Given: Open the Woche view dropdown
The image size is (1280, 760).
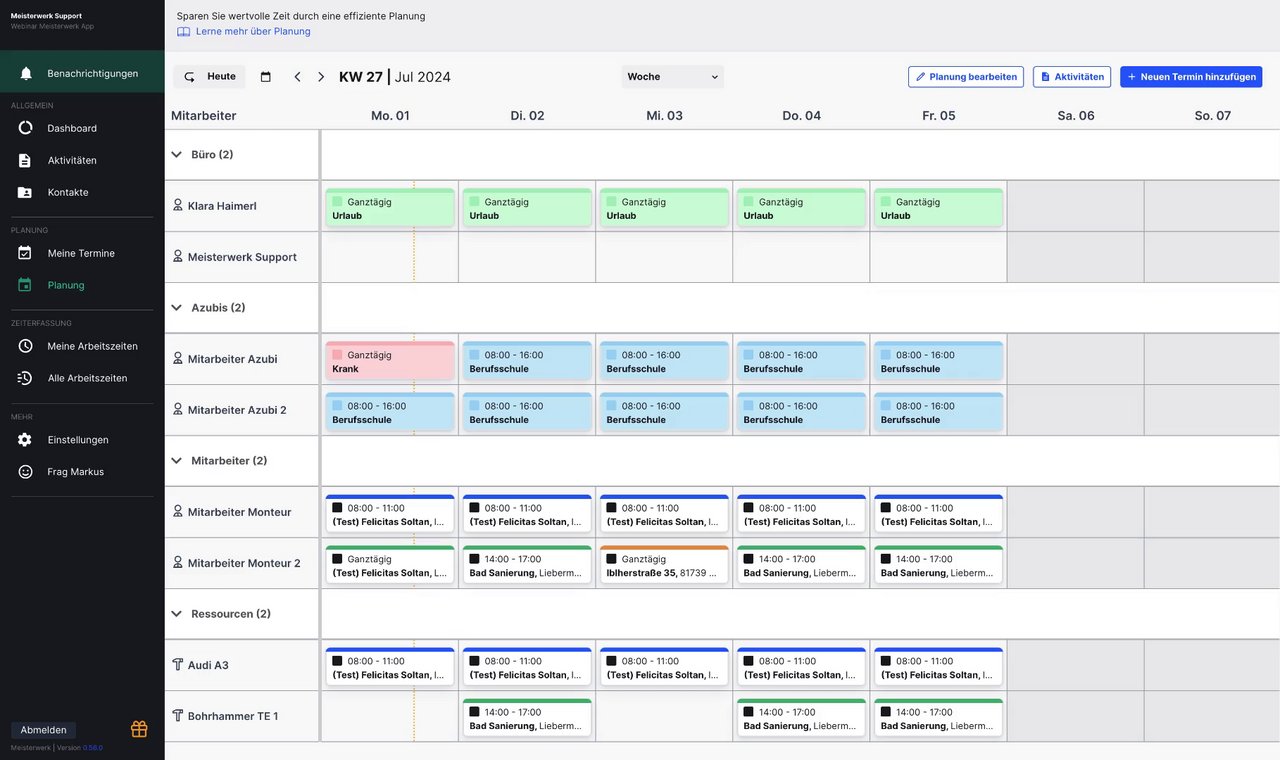Looking at the screenshot, I should click(672, 77).
